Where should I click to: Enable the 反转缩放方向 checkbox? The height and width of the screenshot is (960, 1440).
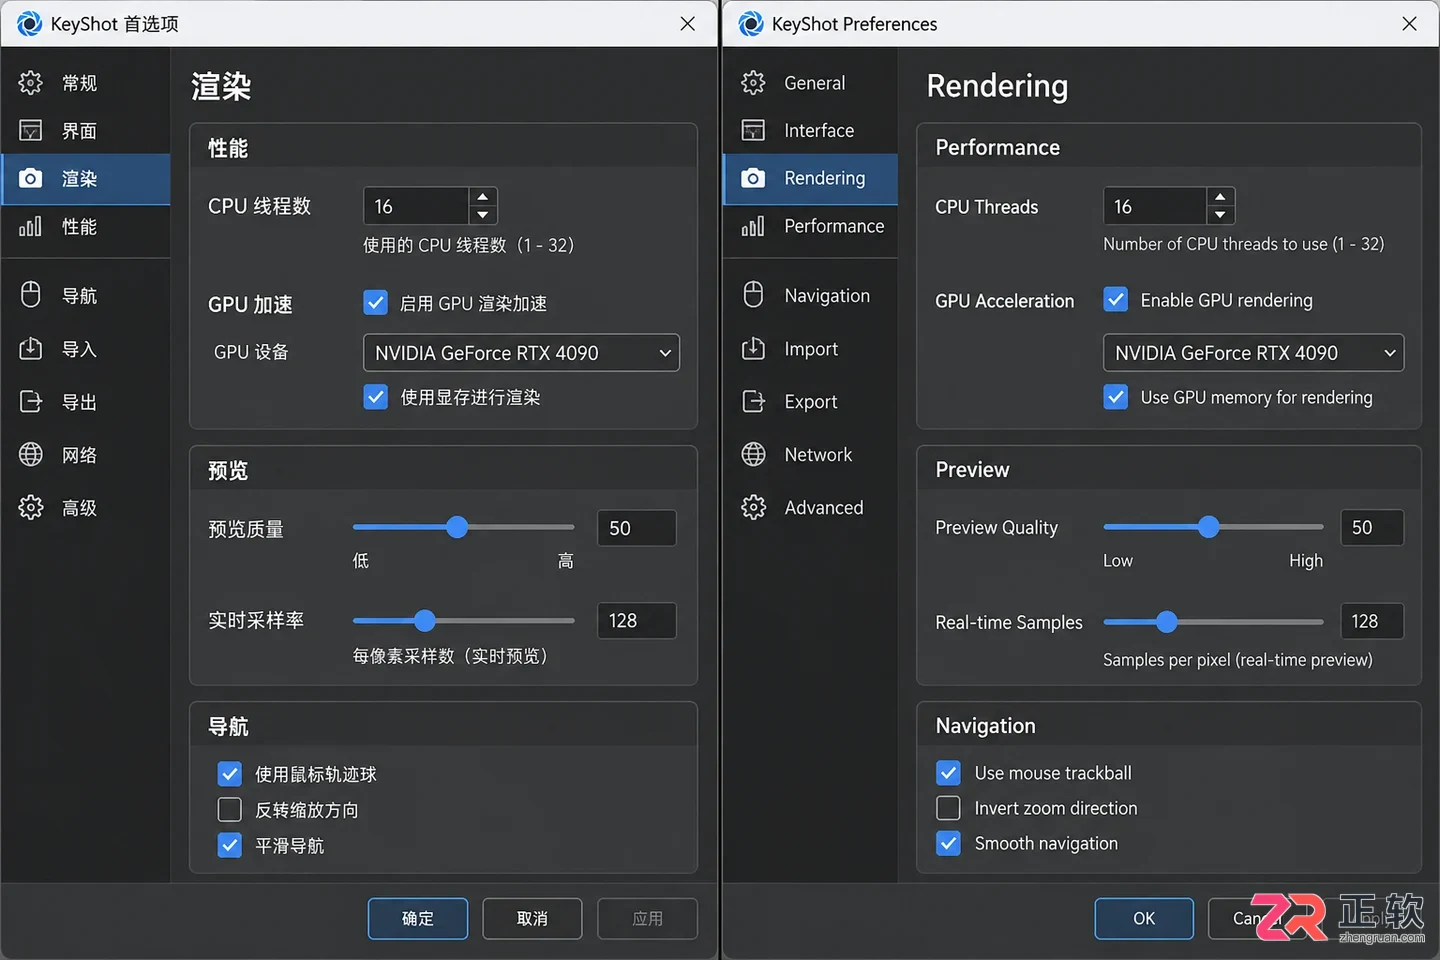[230, 810]
